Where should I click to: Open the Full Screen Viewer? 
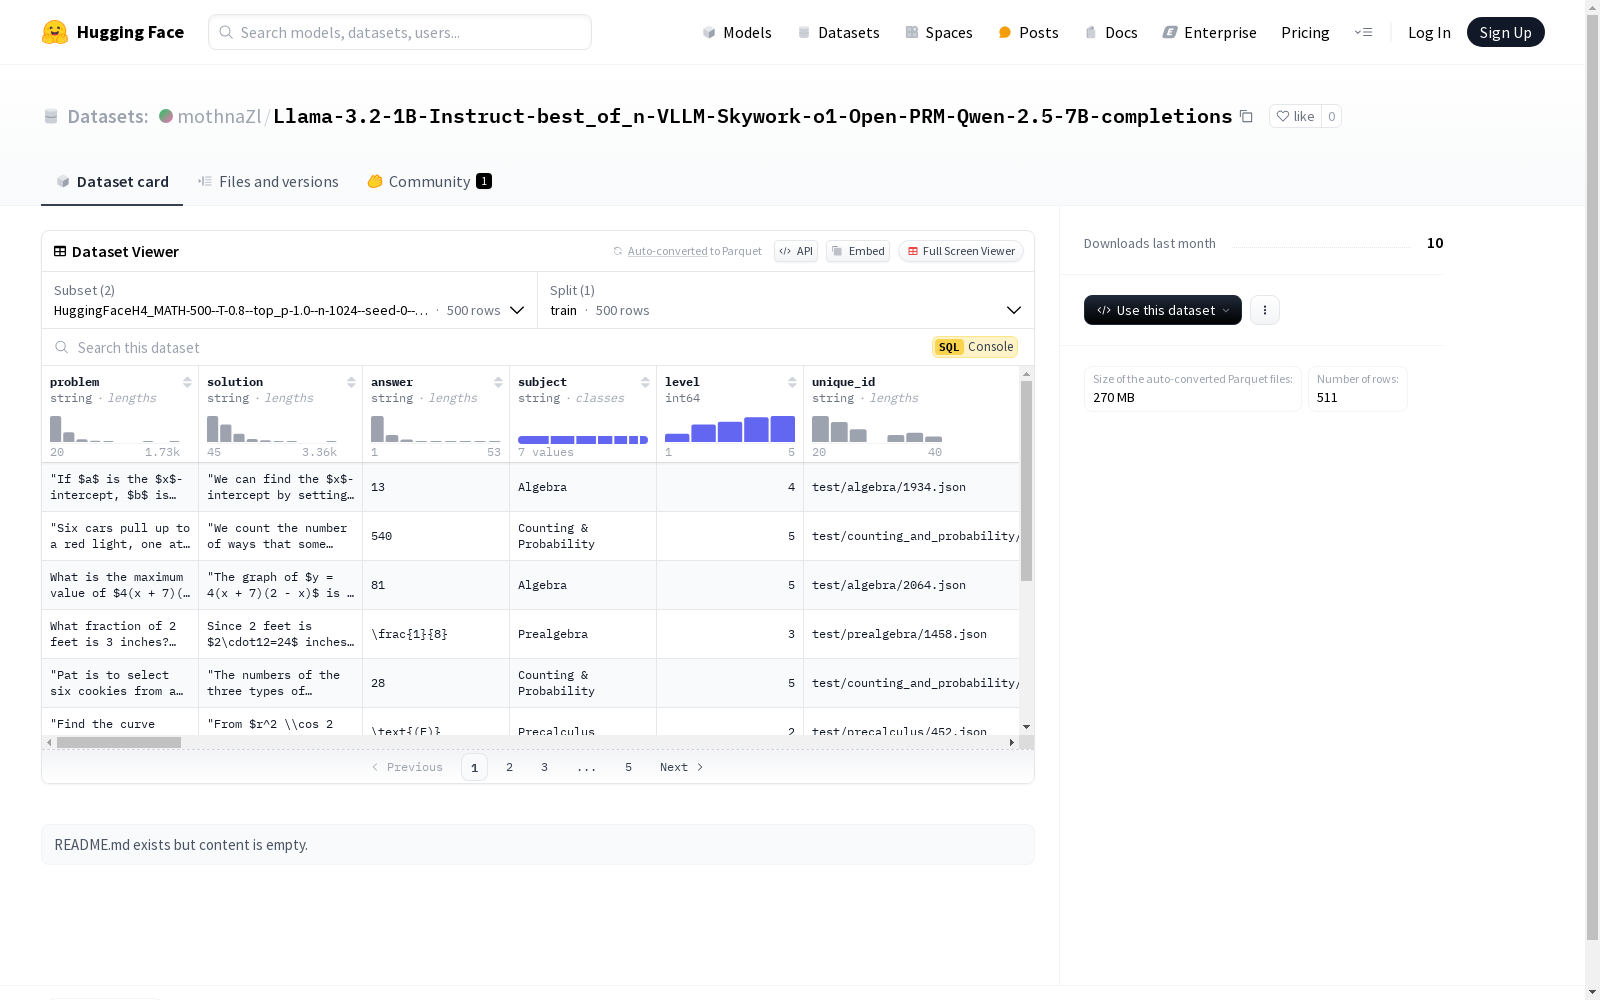click(961, 251)
